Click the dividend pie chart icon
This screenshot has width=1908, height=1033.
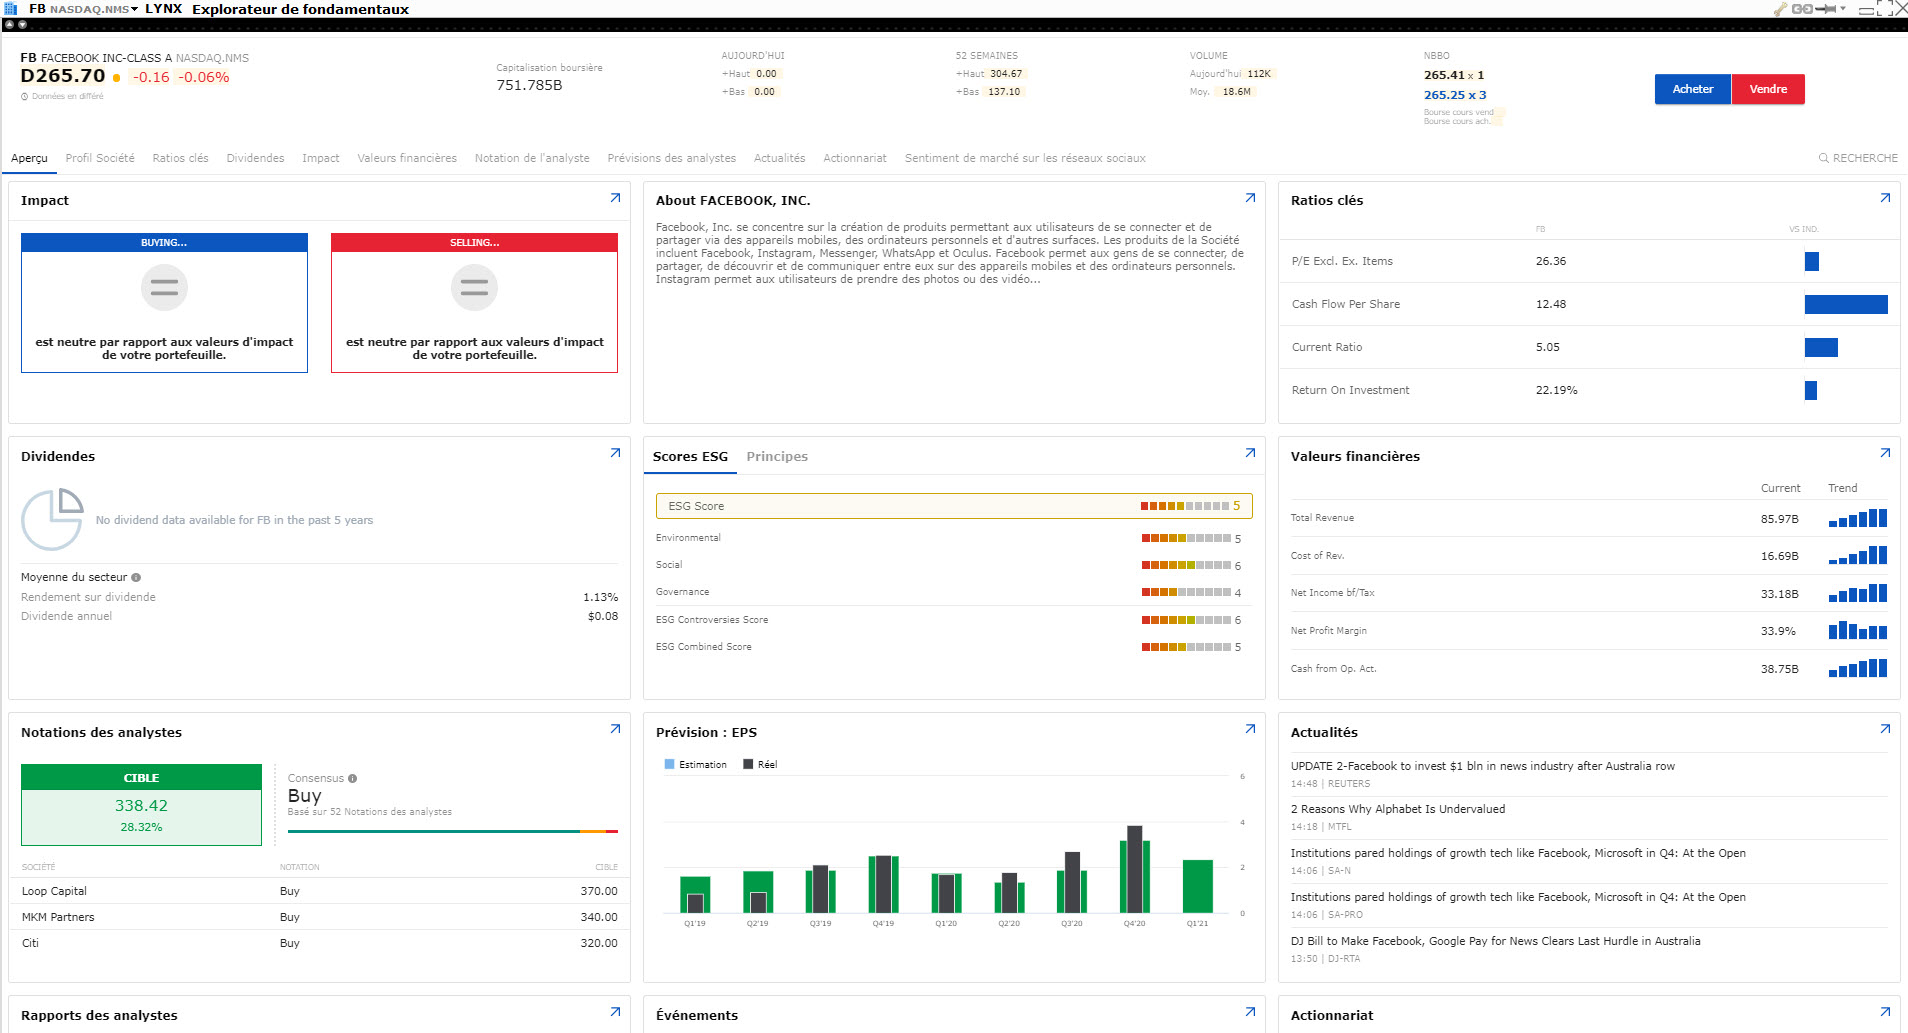click(52, 519)
